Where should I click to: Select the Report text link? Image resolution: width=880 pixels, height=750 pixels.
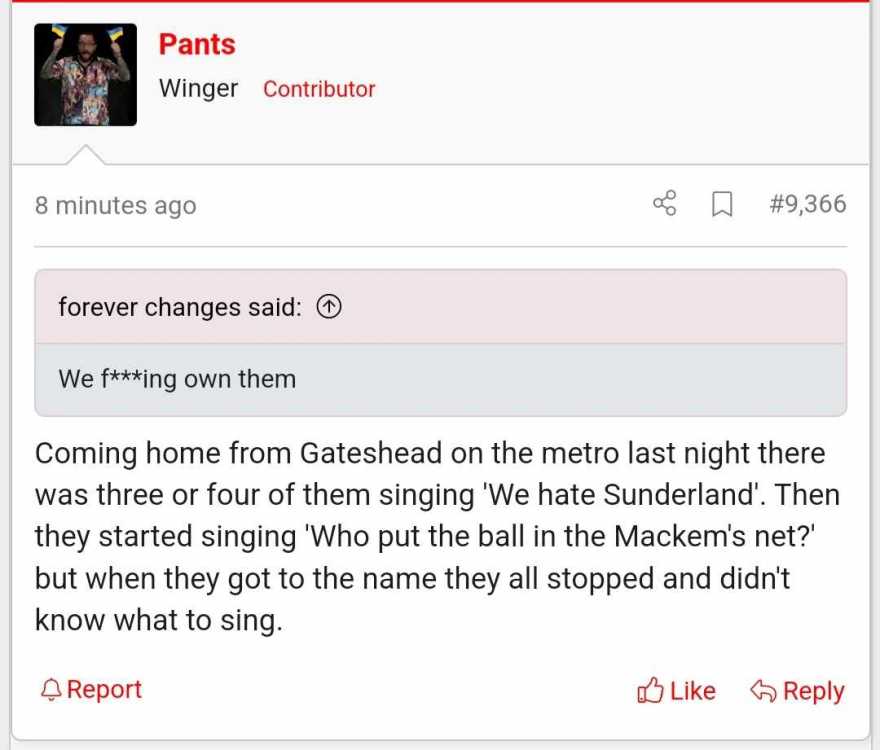104,689
